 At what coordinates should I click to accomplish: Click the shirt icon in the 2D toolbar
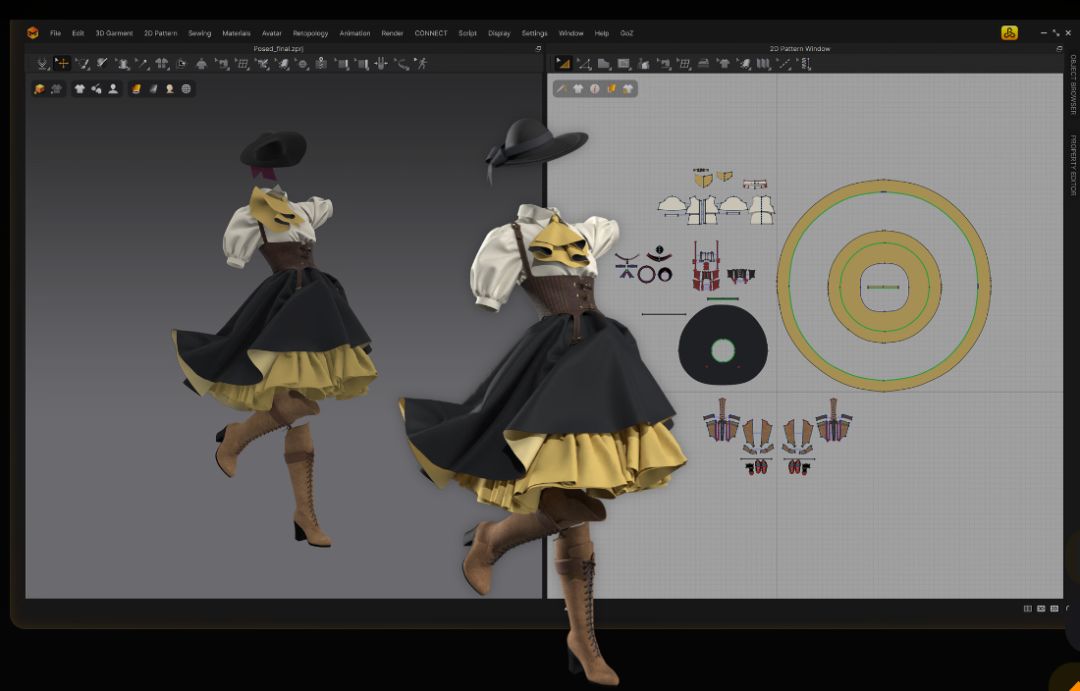pyautogui.click(x=723, y=63)
